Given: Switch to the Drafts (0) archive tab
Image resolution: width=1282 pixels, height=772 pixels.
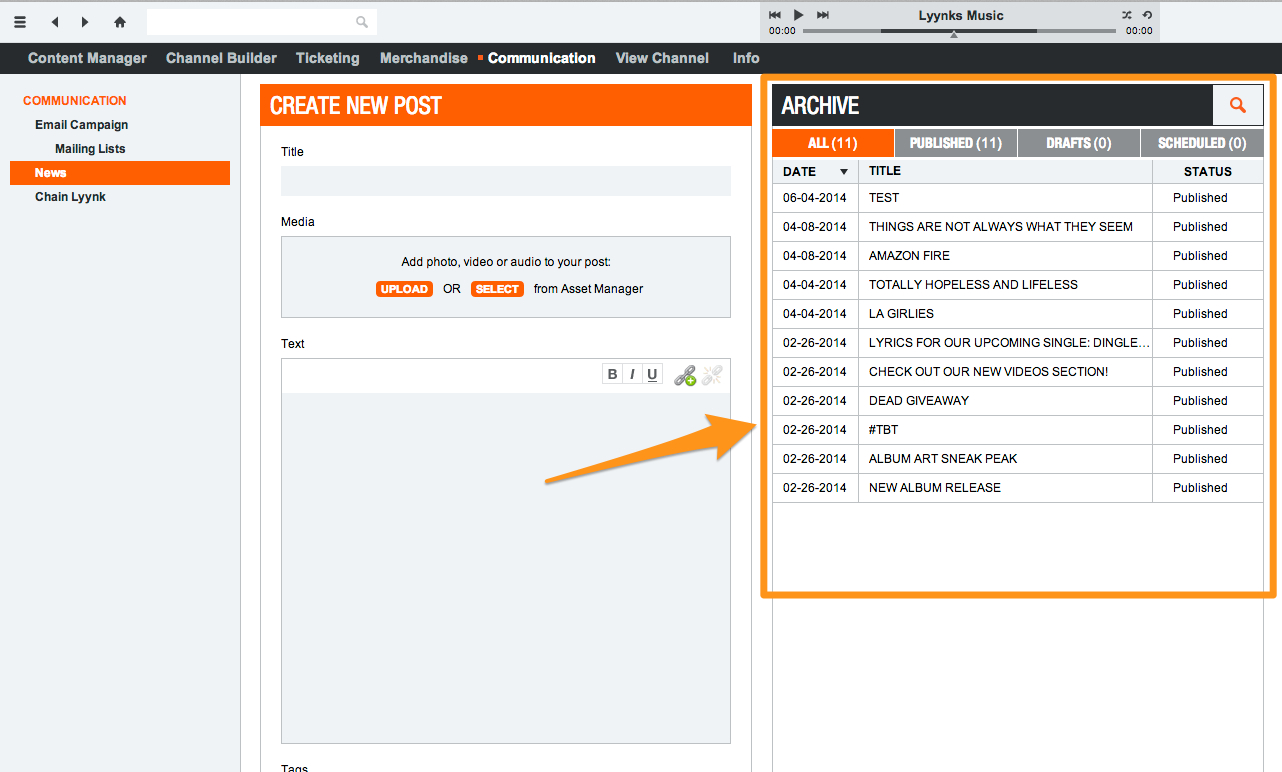Looking at the screenshot, I should (x=1079, y=143).
